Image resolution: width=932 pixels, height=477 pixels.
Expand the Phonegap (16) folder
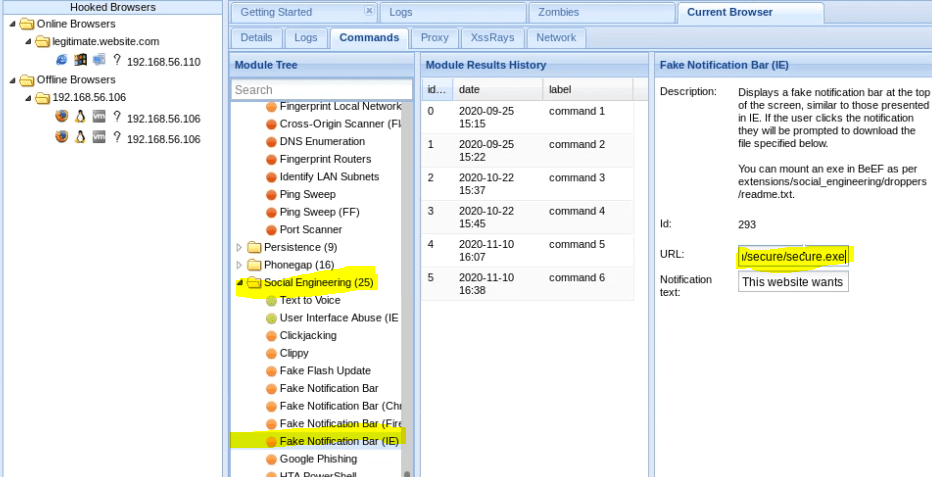tap(239, 265)
